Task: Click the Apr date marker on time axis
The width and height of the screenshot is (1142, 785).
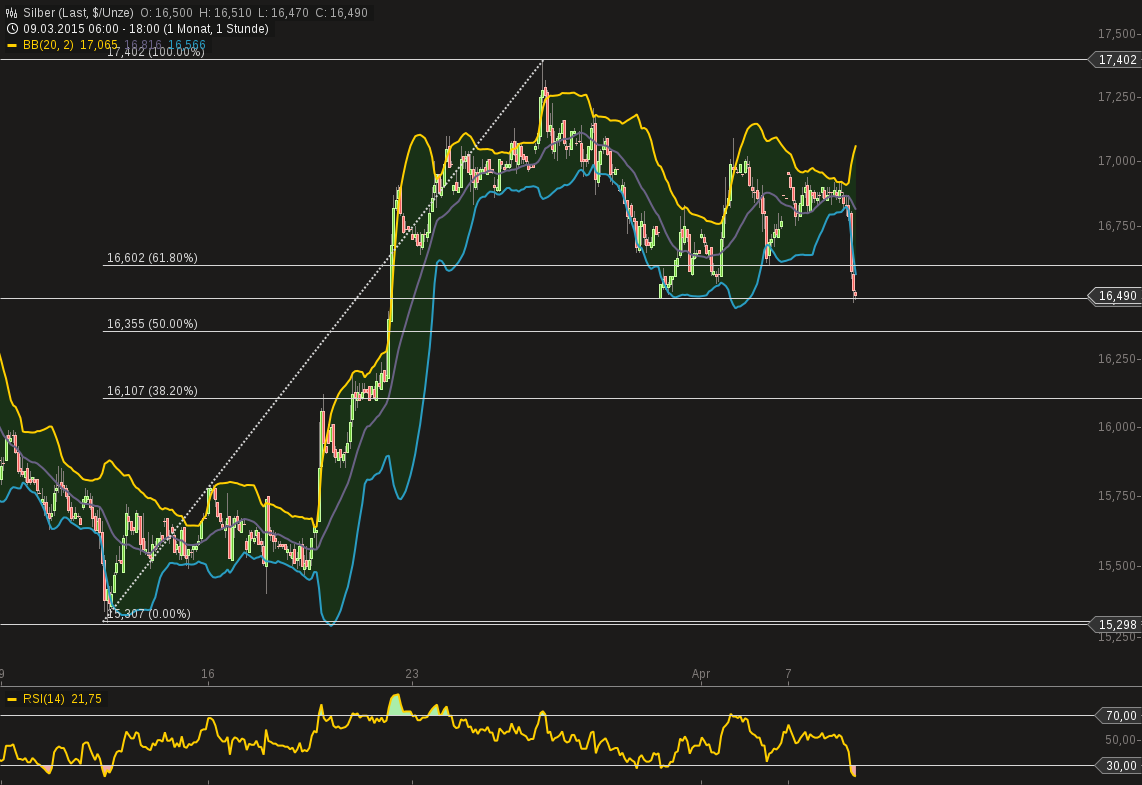Action: click(701, 674)
